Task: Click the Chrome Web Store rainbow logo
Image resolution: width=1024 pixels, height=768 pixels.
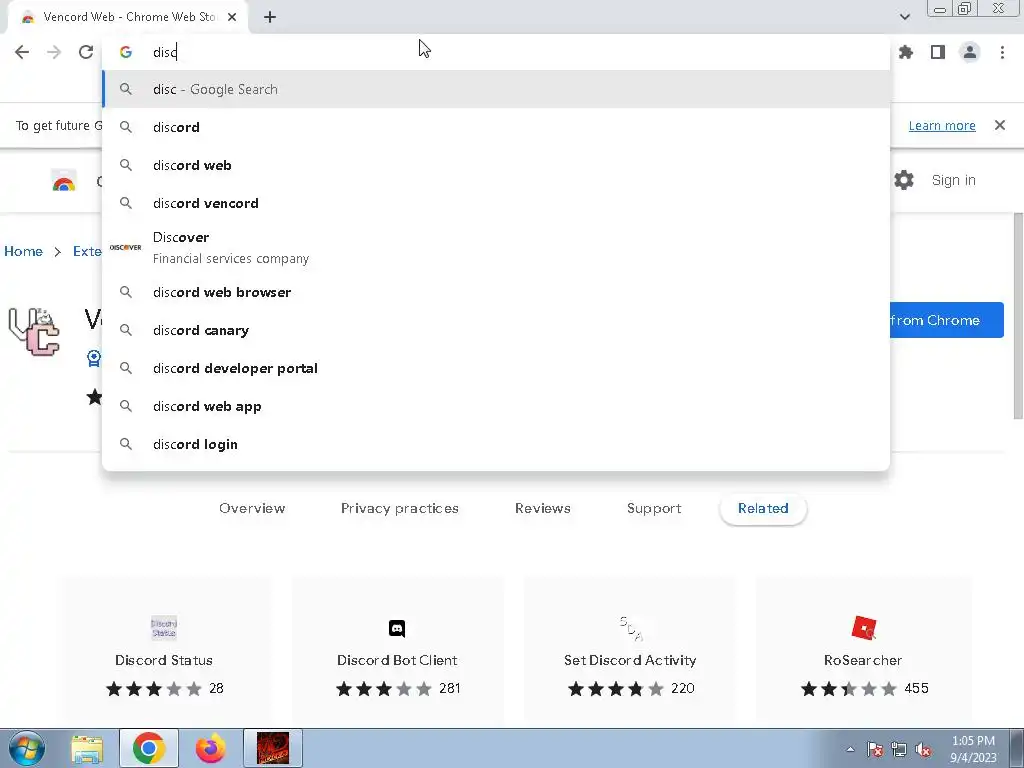Action: click(x=64, y=181)
